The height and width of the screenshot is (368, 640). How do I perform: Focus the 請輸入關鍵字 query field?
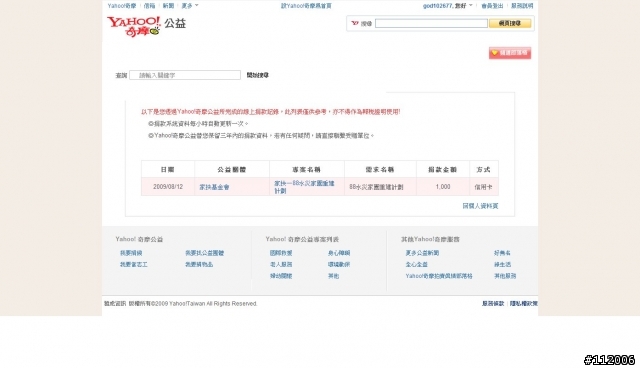pyautogui.click(x=185, y=75)
